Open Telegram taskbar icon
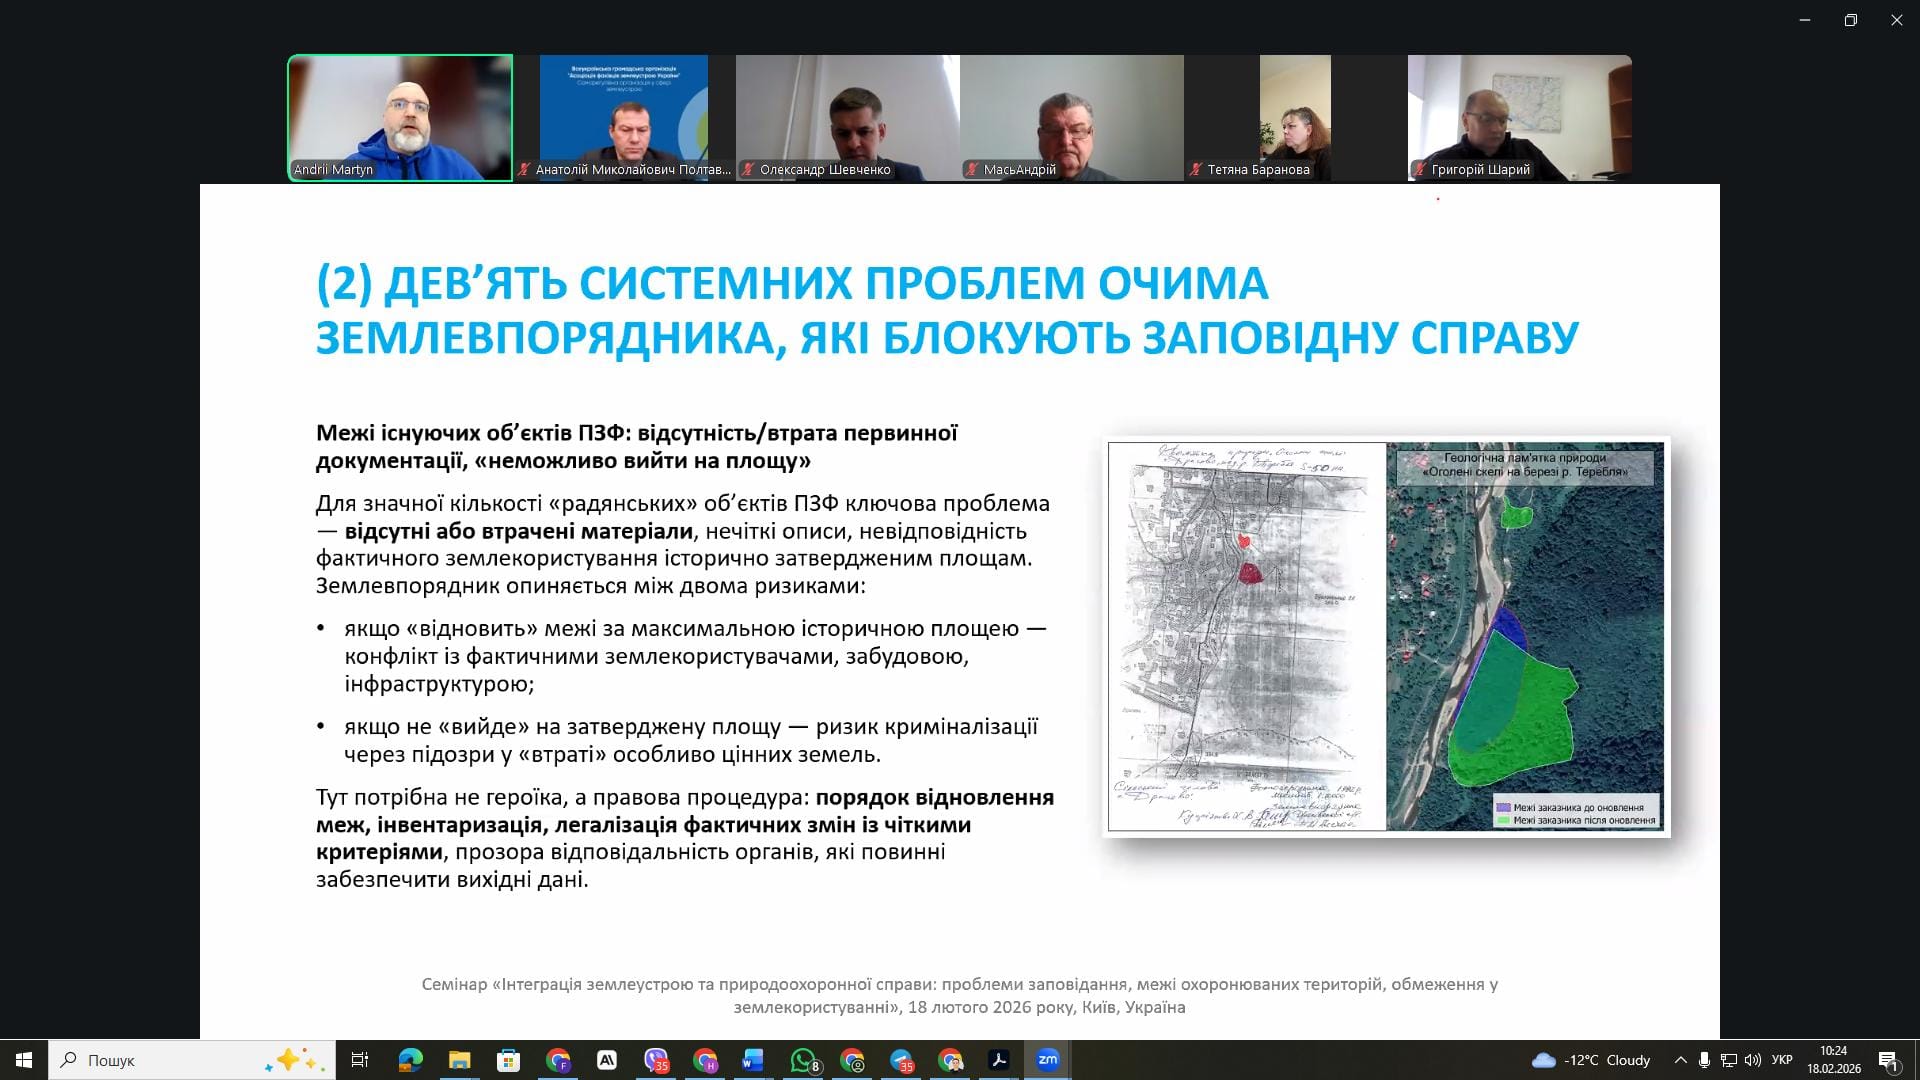The image size is (1920, 1080). tap(901, 1060)
